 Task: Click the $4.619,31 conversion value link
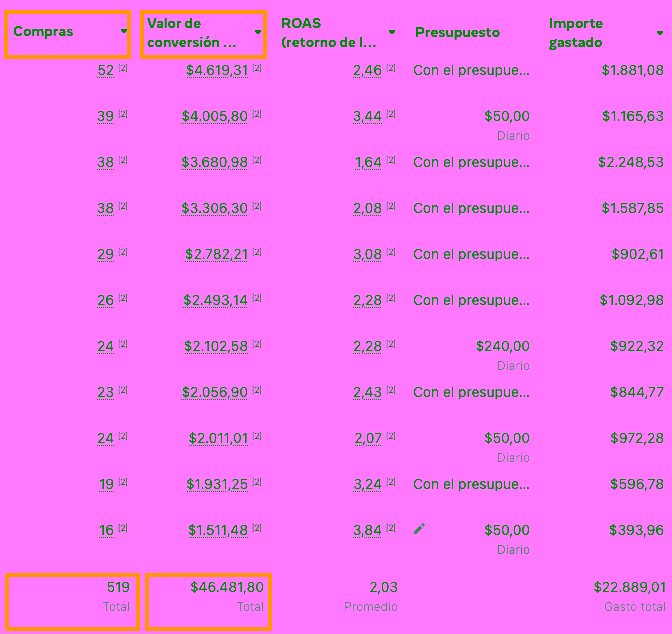pos(217,70)
